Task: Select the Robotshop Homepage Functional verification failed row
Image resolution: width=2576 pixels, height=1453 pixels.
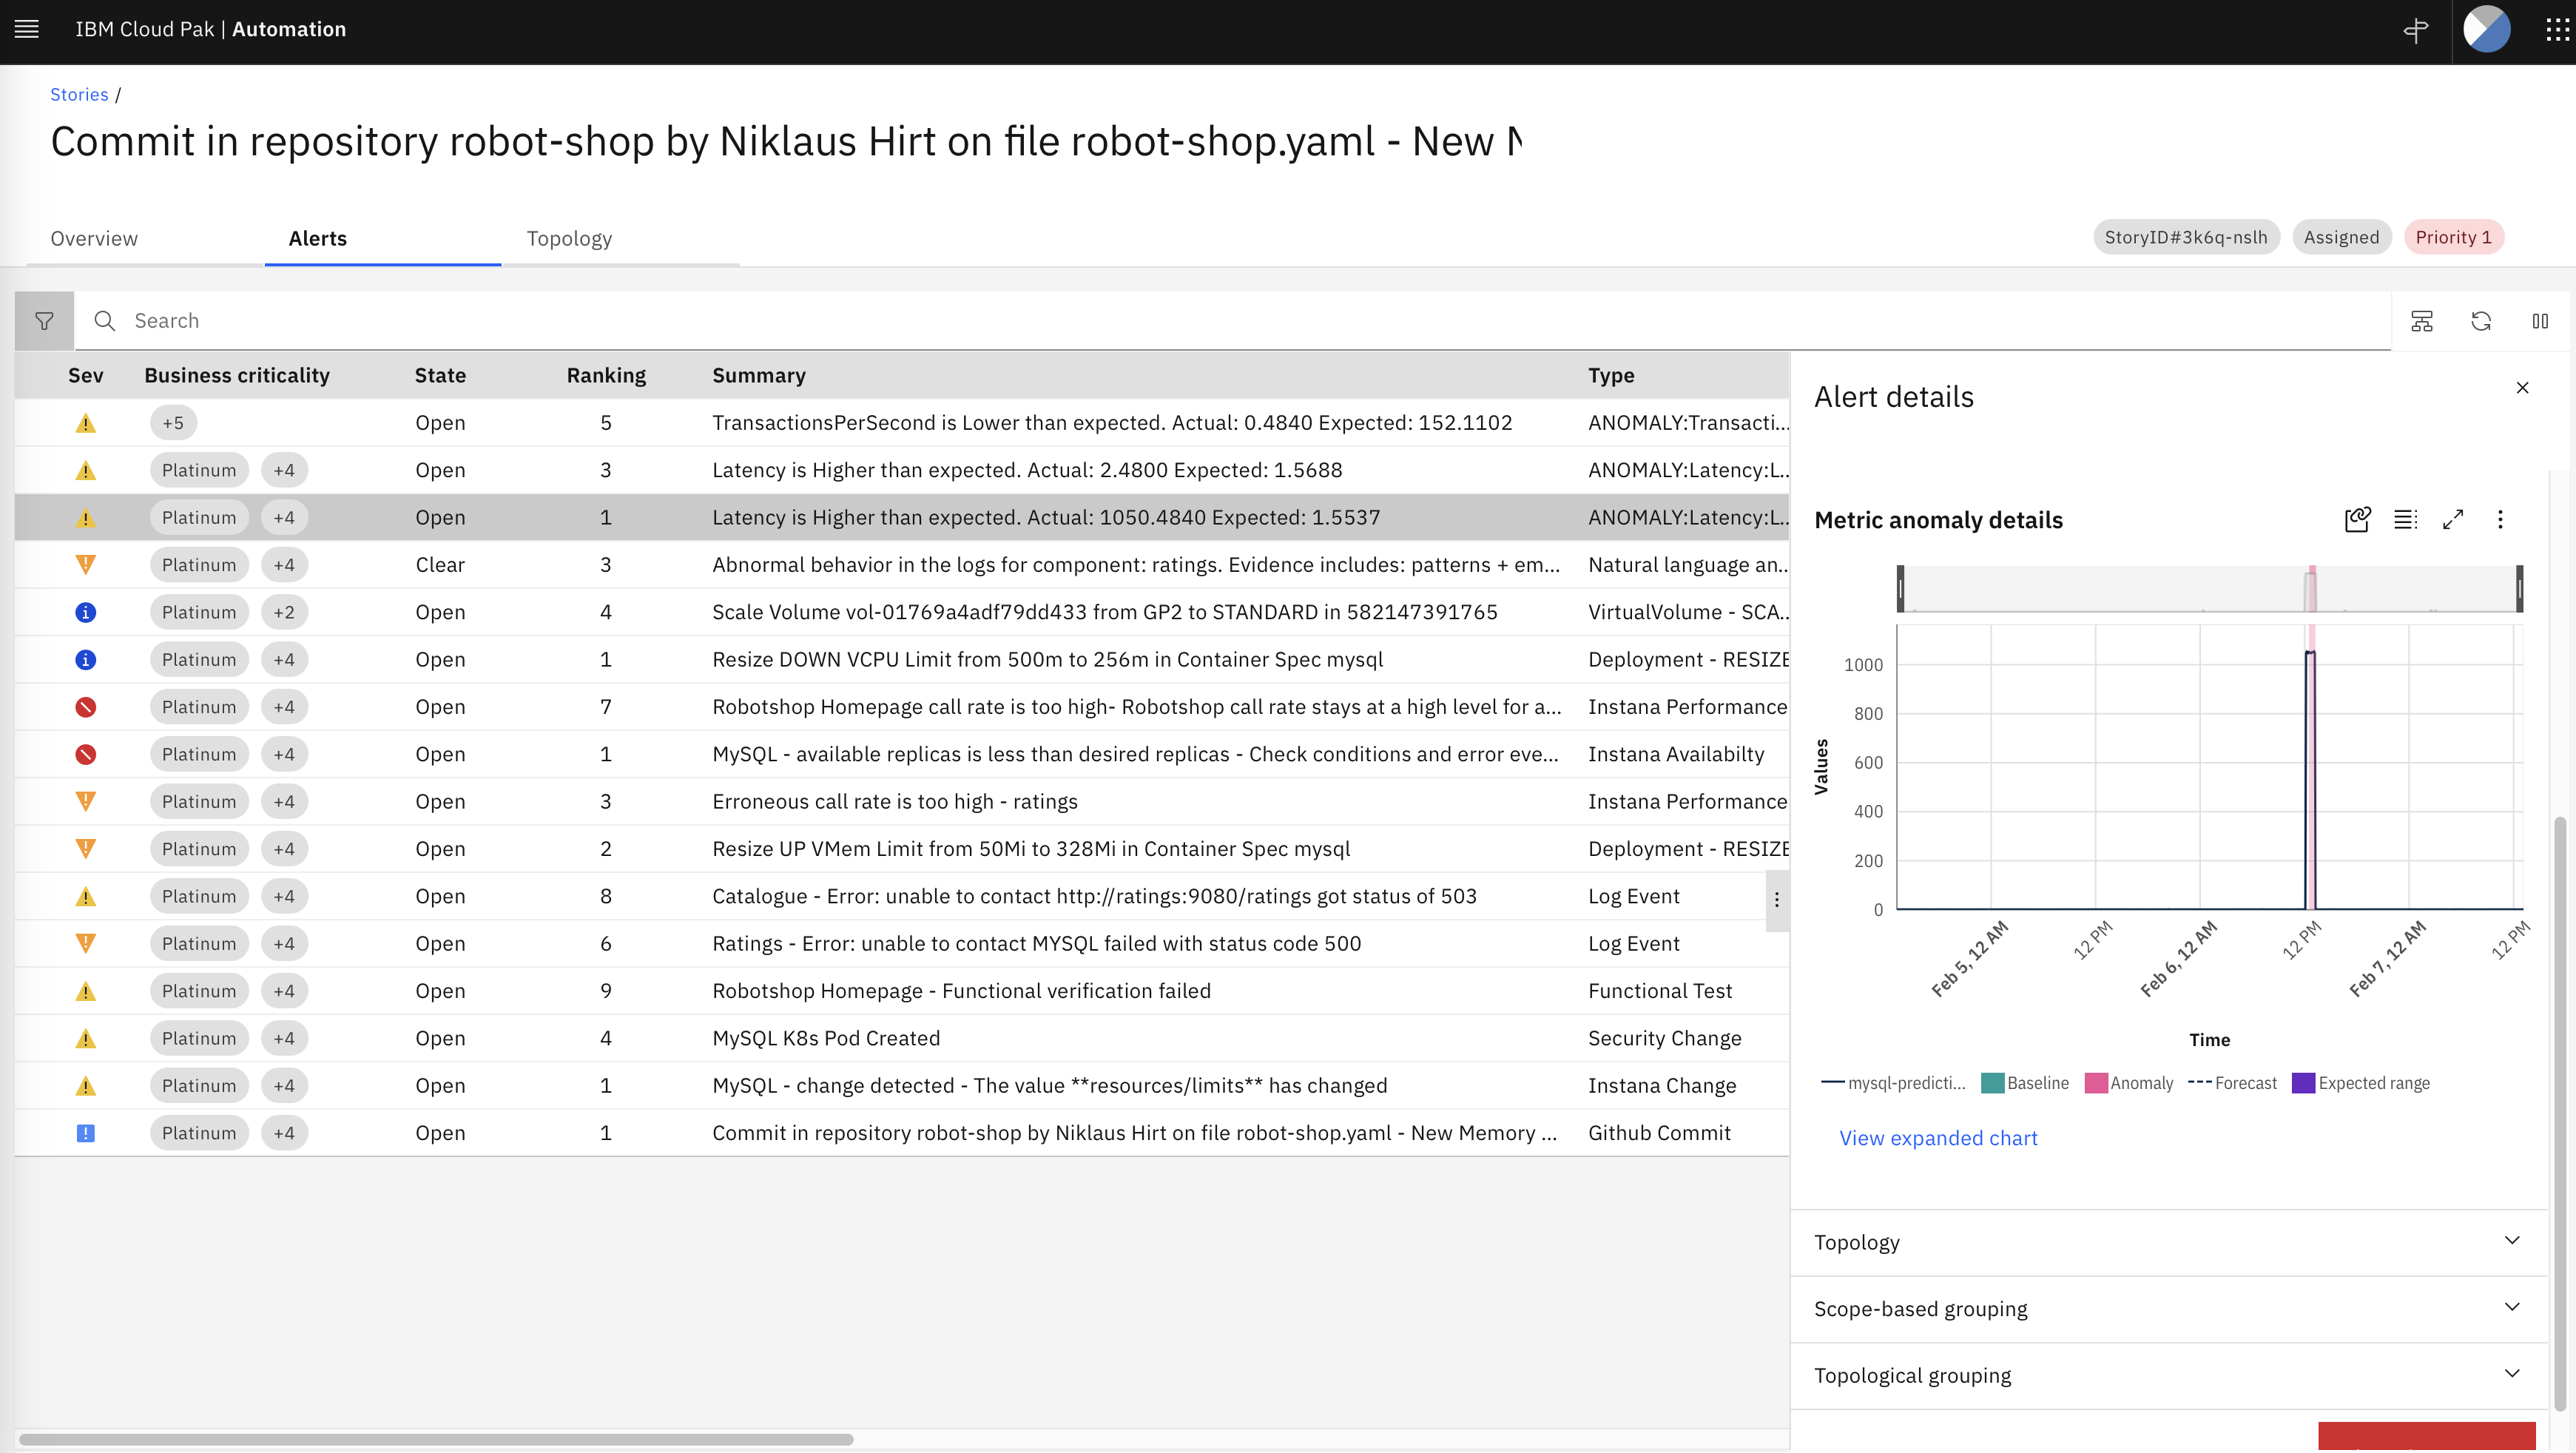Action: [902, 991]
